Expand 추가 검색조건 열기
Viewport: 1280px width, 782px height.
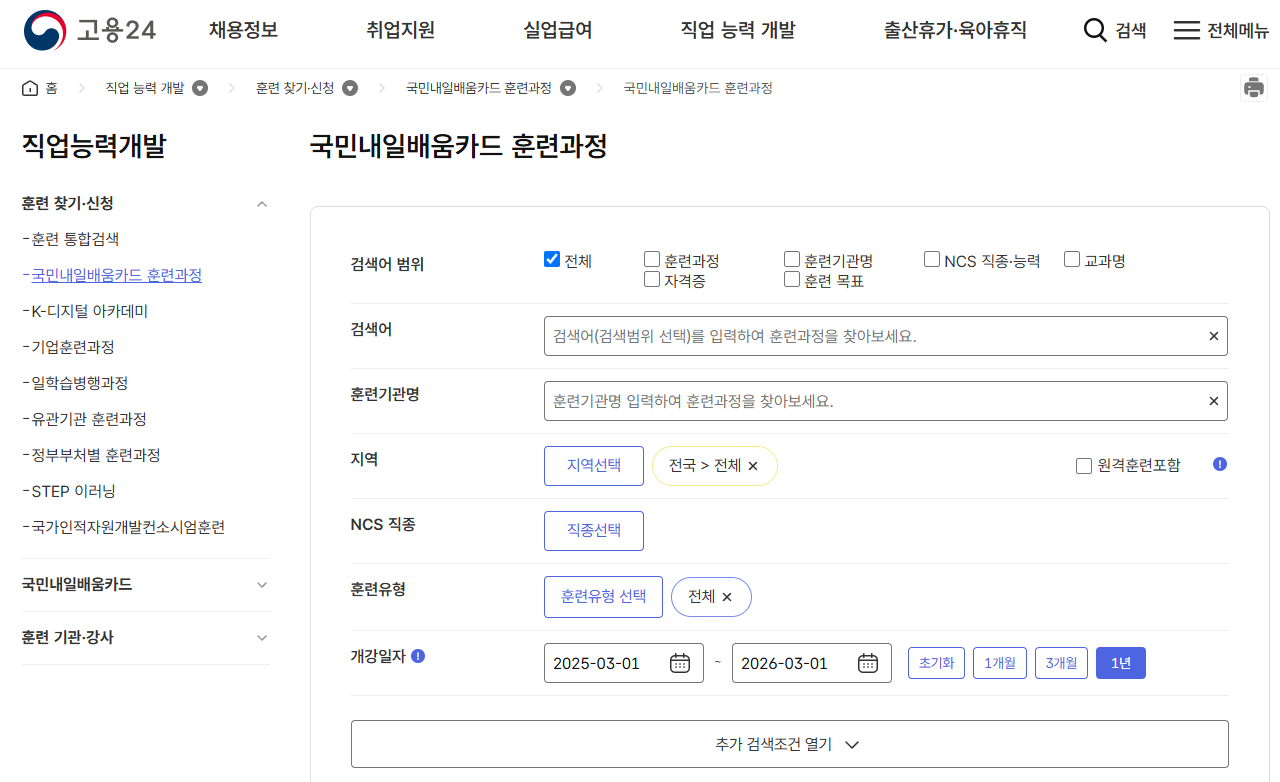tap(789, 744)
